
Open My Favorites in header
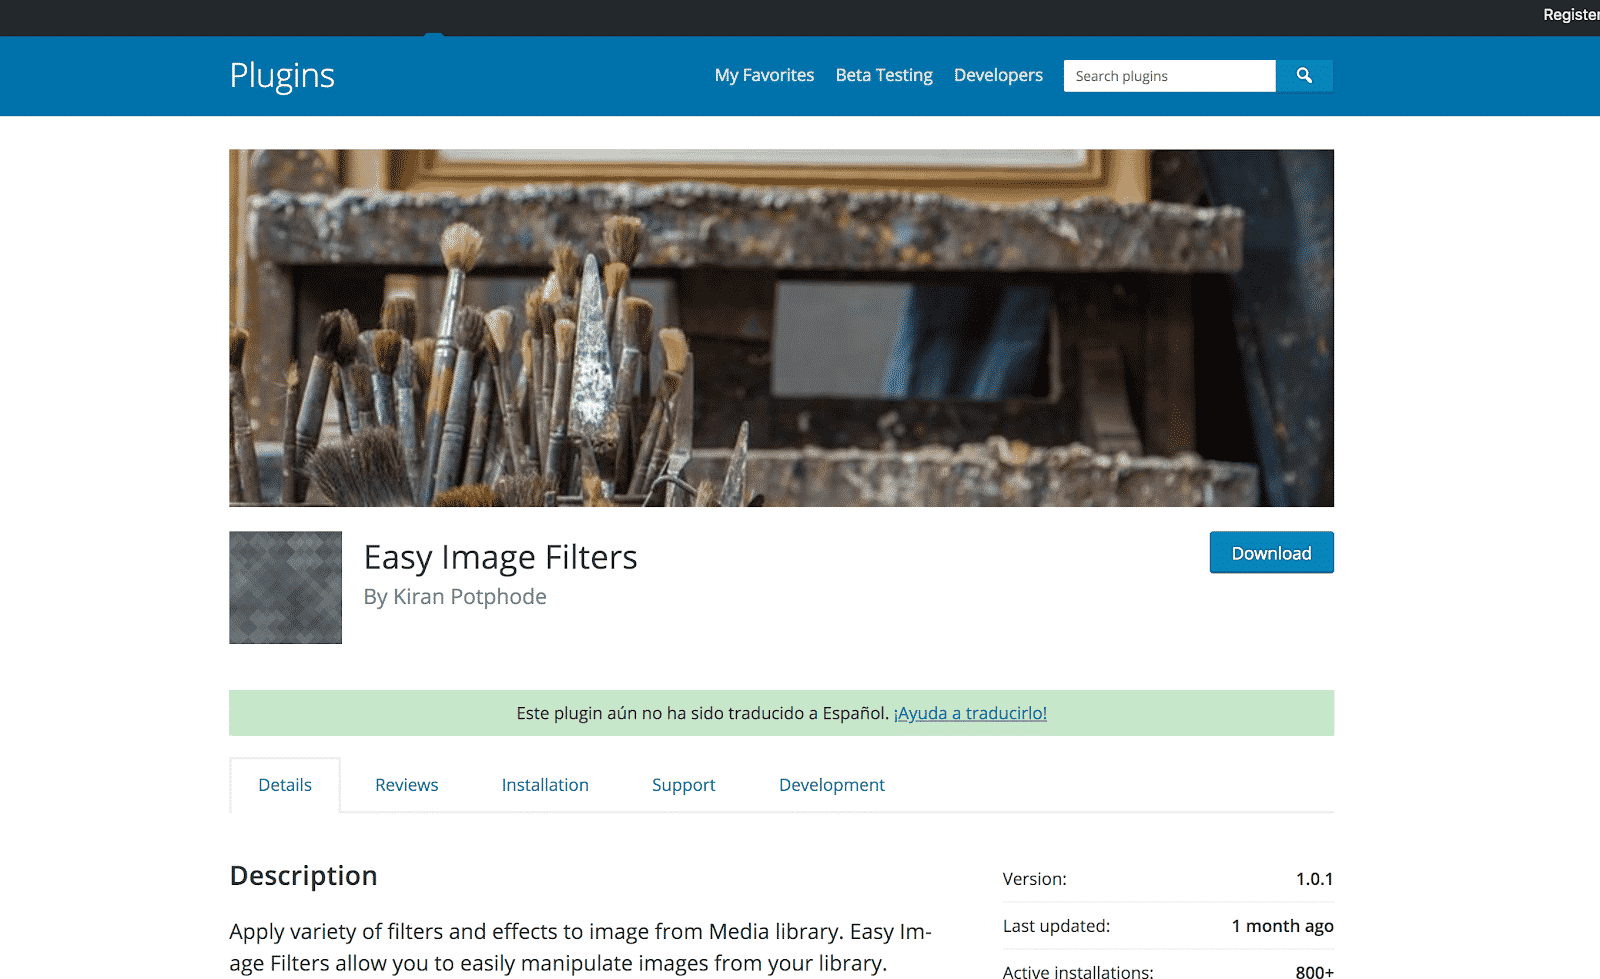coord(764,75)
